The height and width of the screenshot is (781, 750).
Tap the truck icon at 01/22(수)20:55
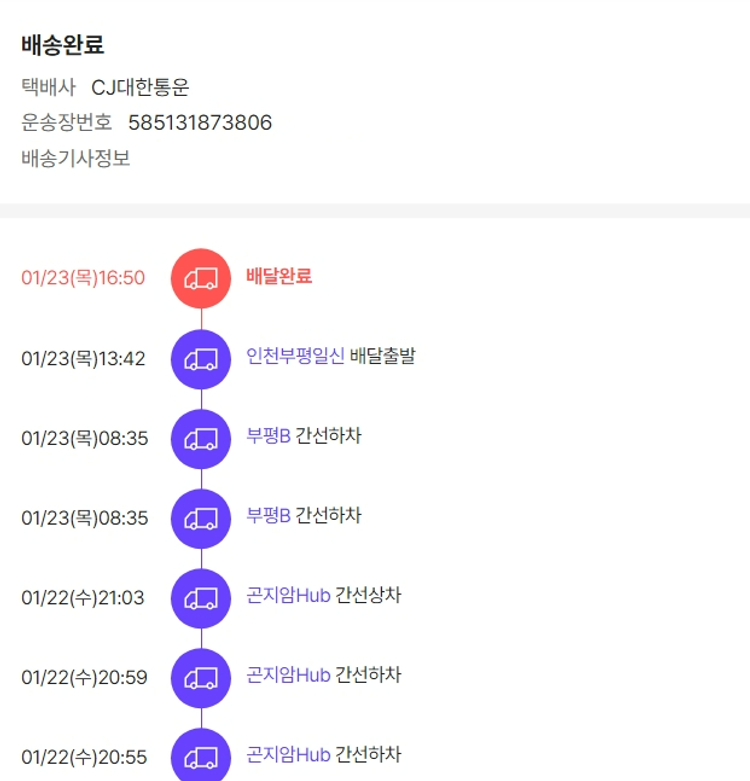click(x=201, y=757)
